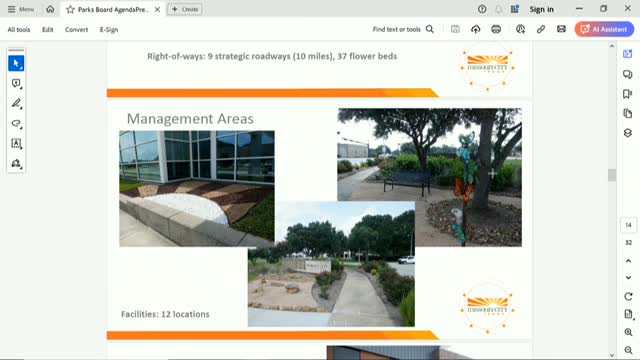The height and width of the screenshot is (360, 640).
Task: Print the document with printer icon
Action: [496, 29]
